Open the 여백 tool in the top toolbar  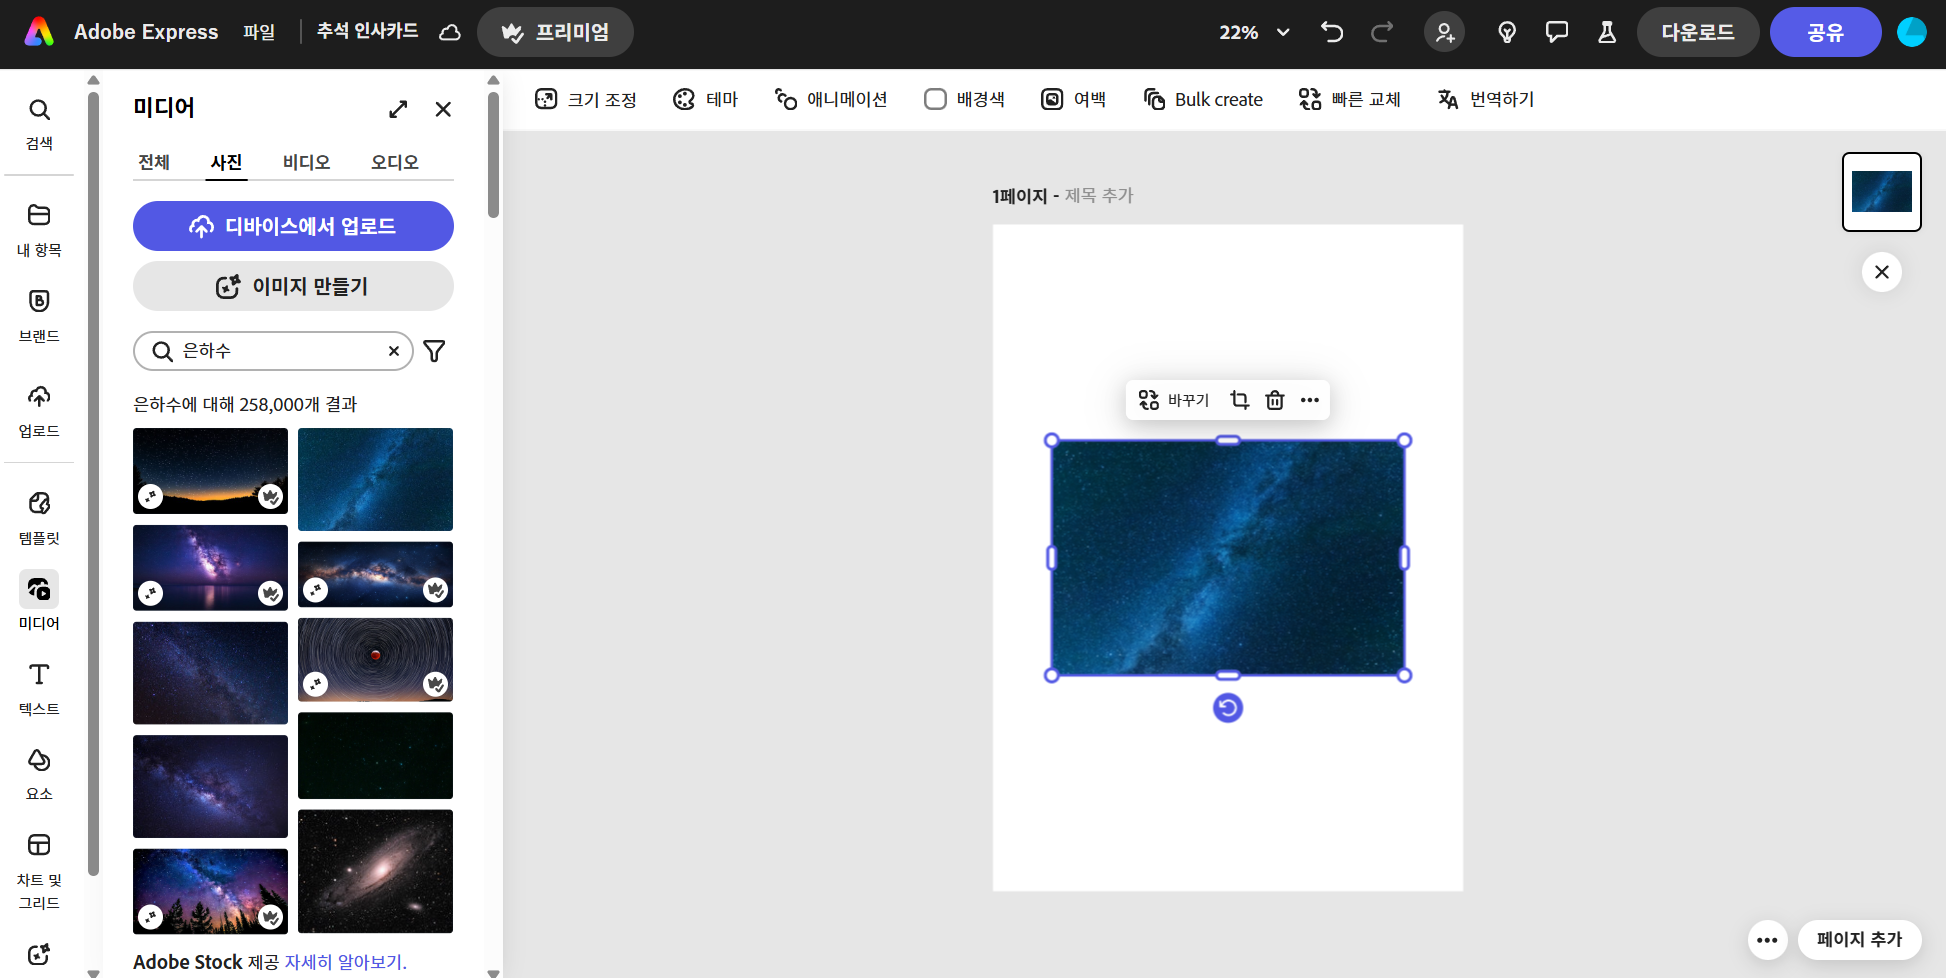coord(1073,99)
